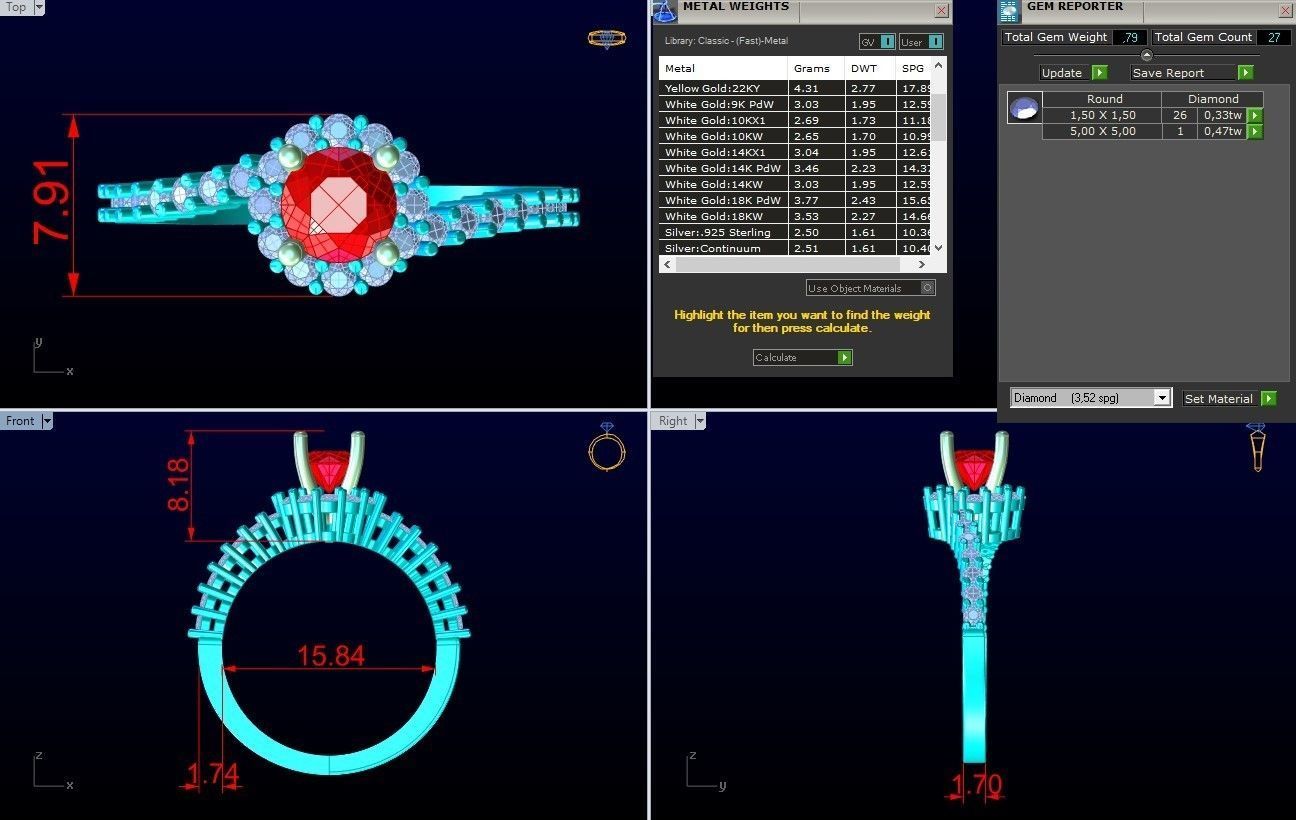Click the metal list scroll left arrow

point(666,264)
